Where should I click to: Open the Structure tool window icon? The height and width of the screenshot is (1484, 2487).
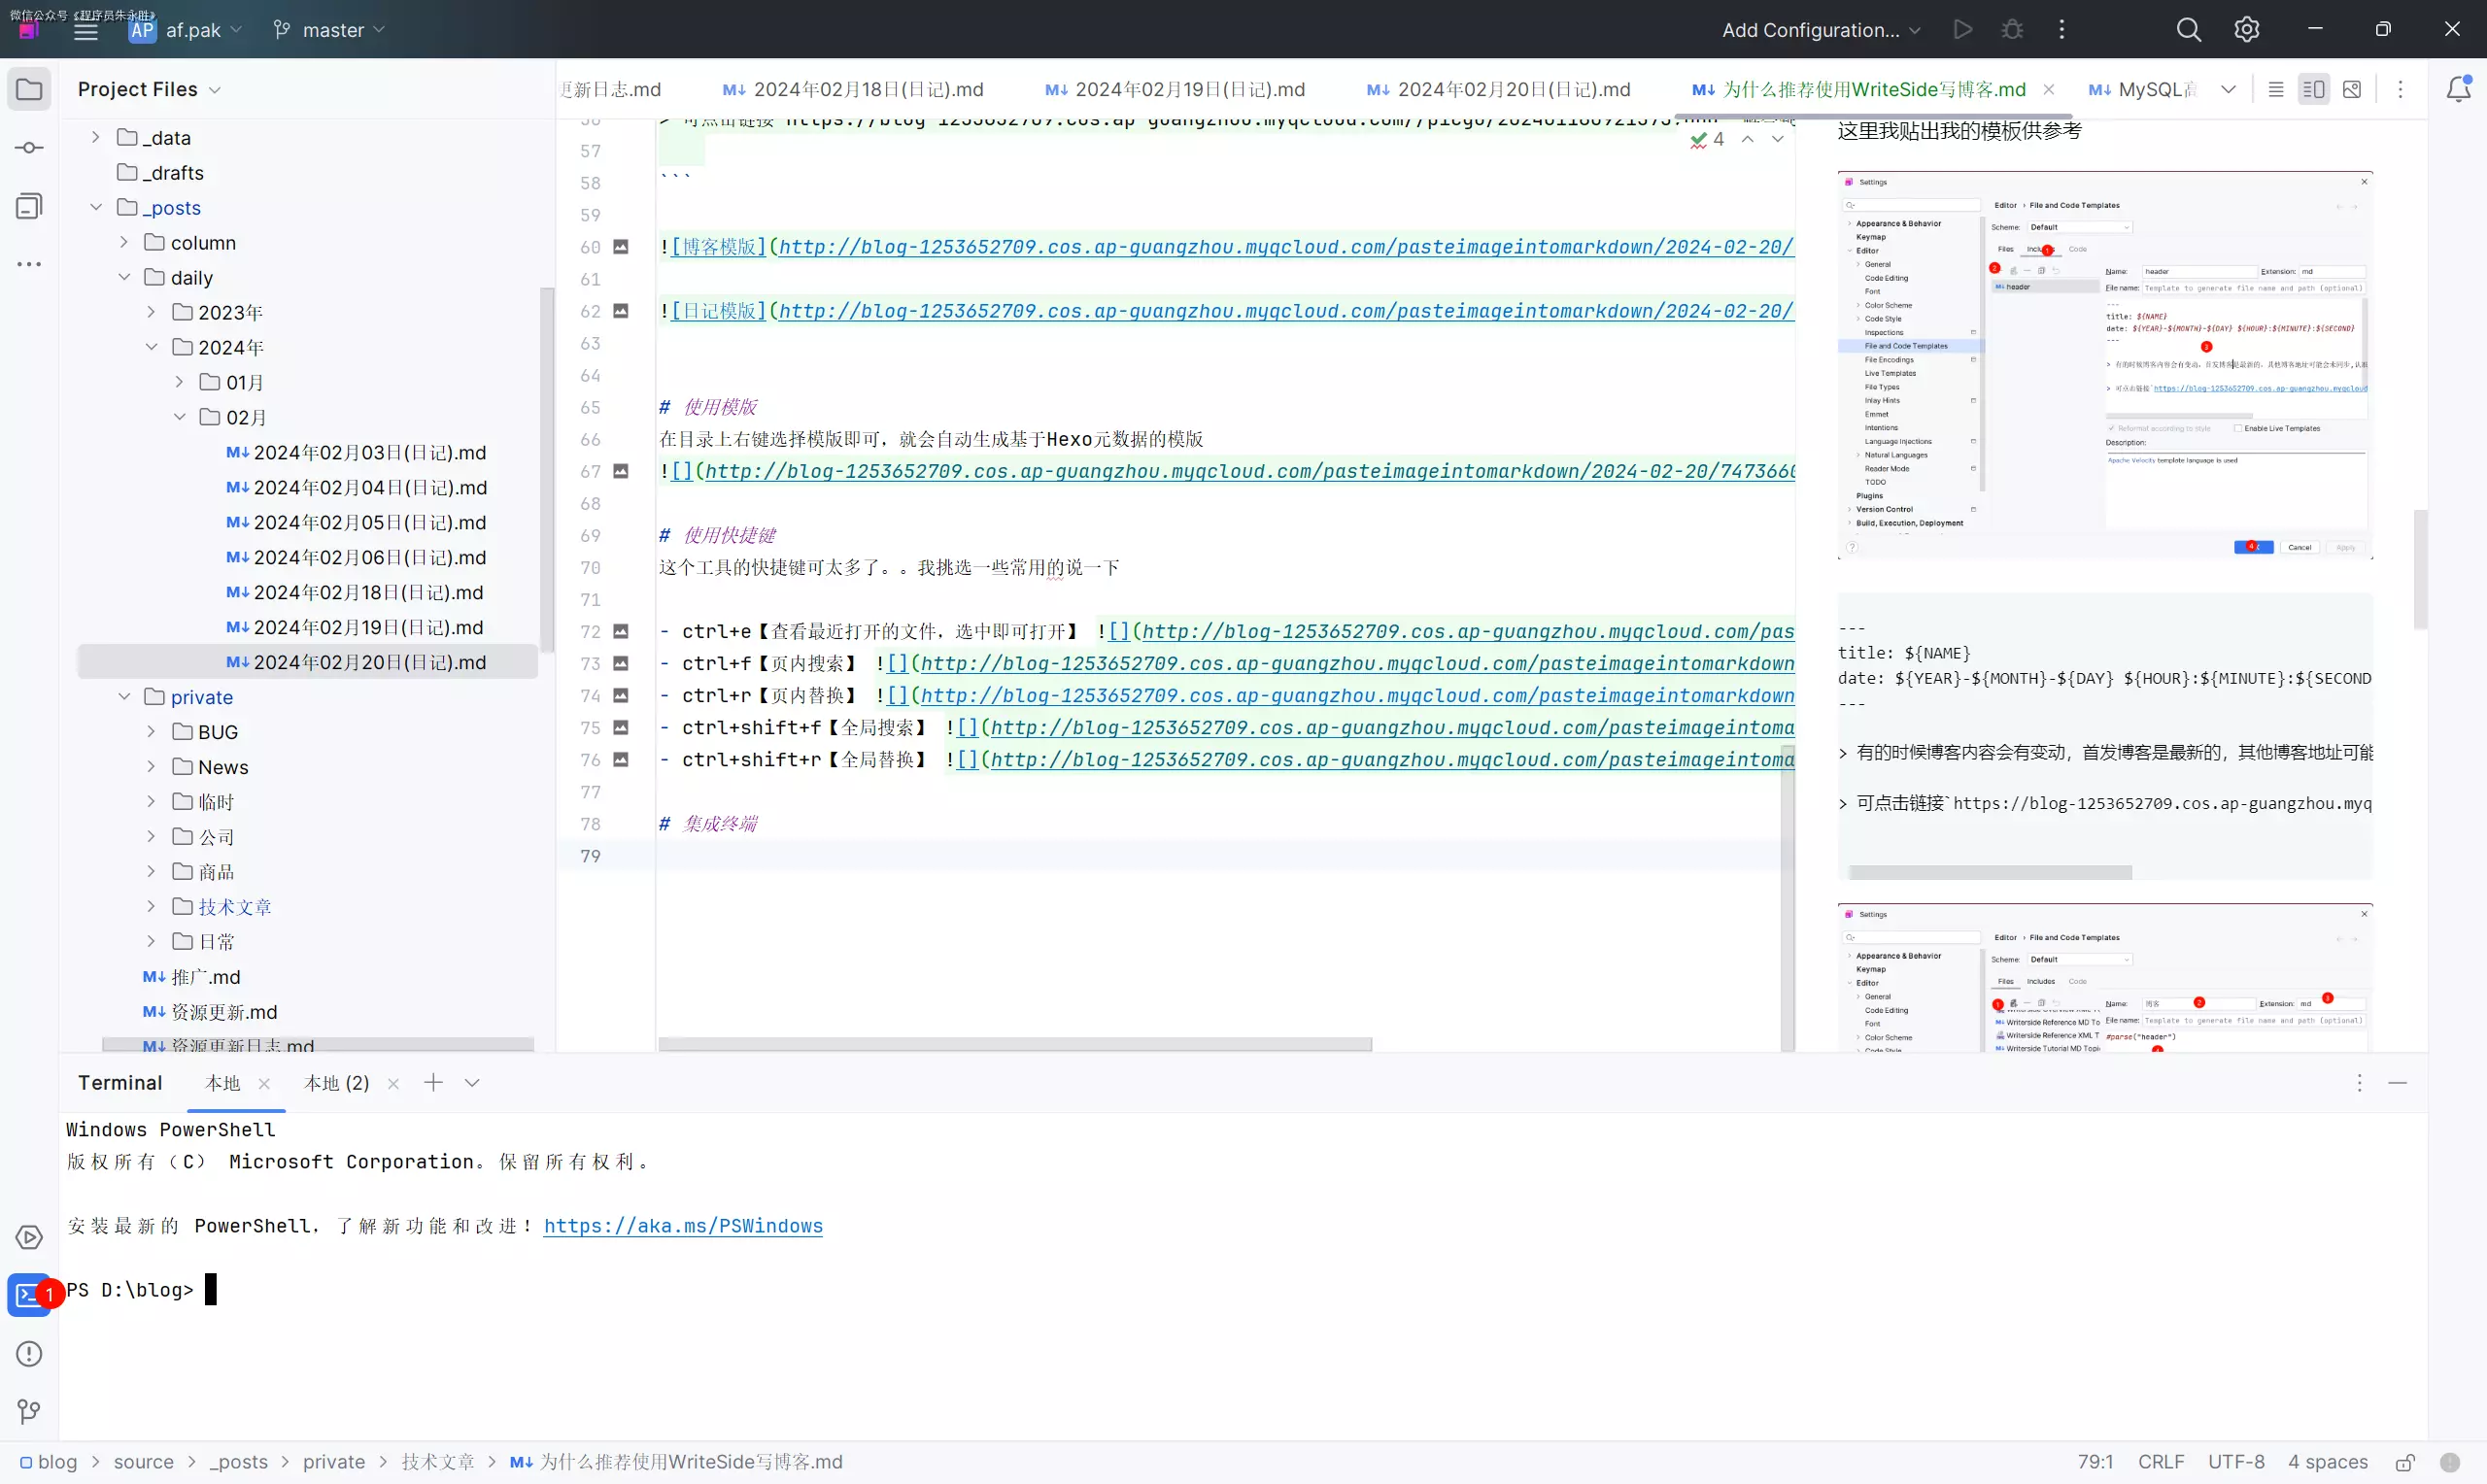pos(29,206)
